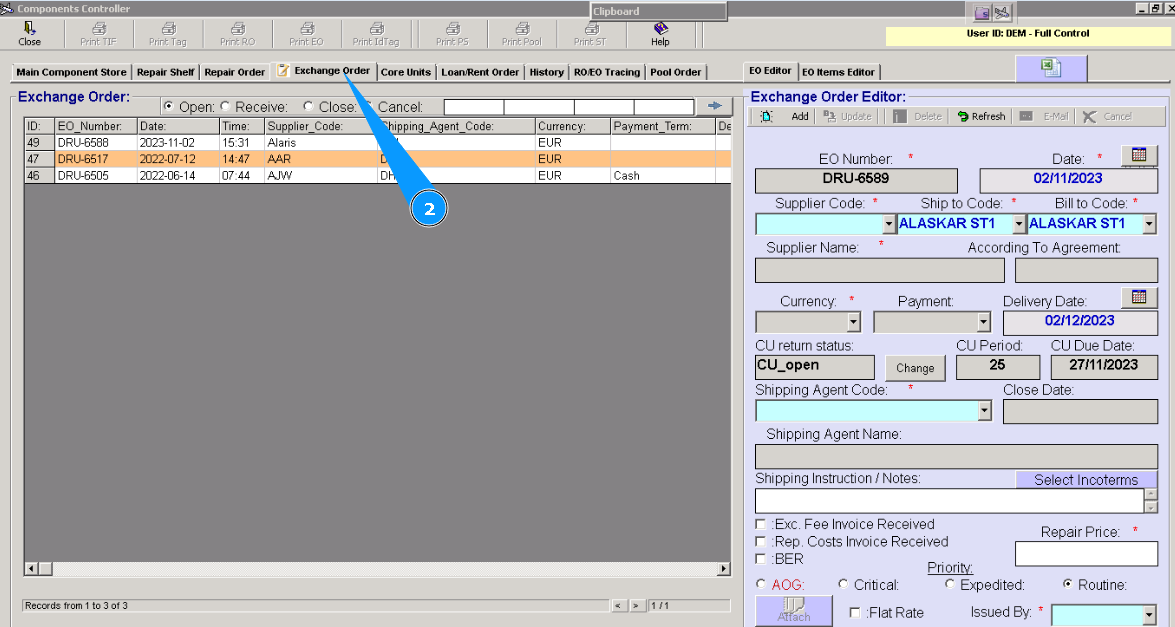This screenshot has height=627, width=1175.
Task: Open calendar next to Date field
Action: (1139, 154)
